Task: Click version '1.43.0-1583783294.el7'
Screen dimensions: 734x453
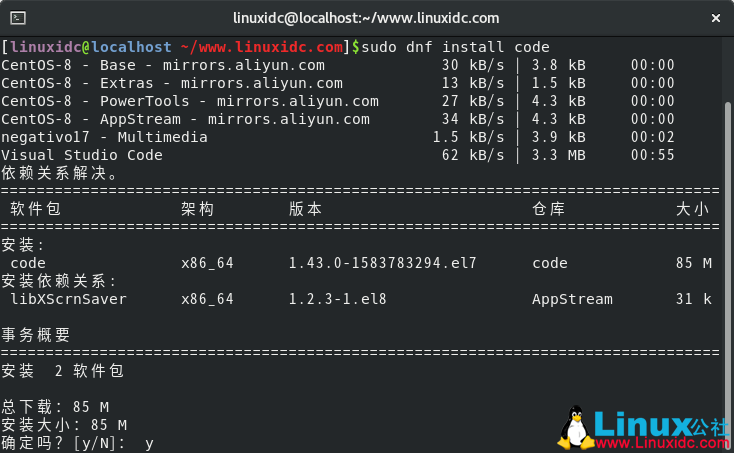Action: [x=382, y=263]
